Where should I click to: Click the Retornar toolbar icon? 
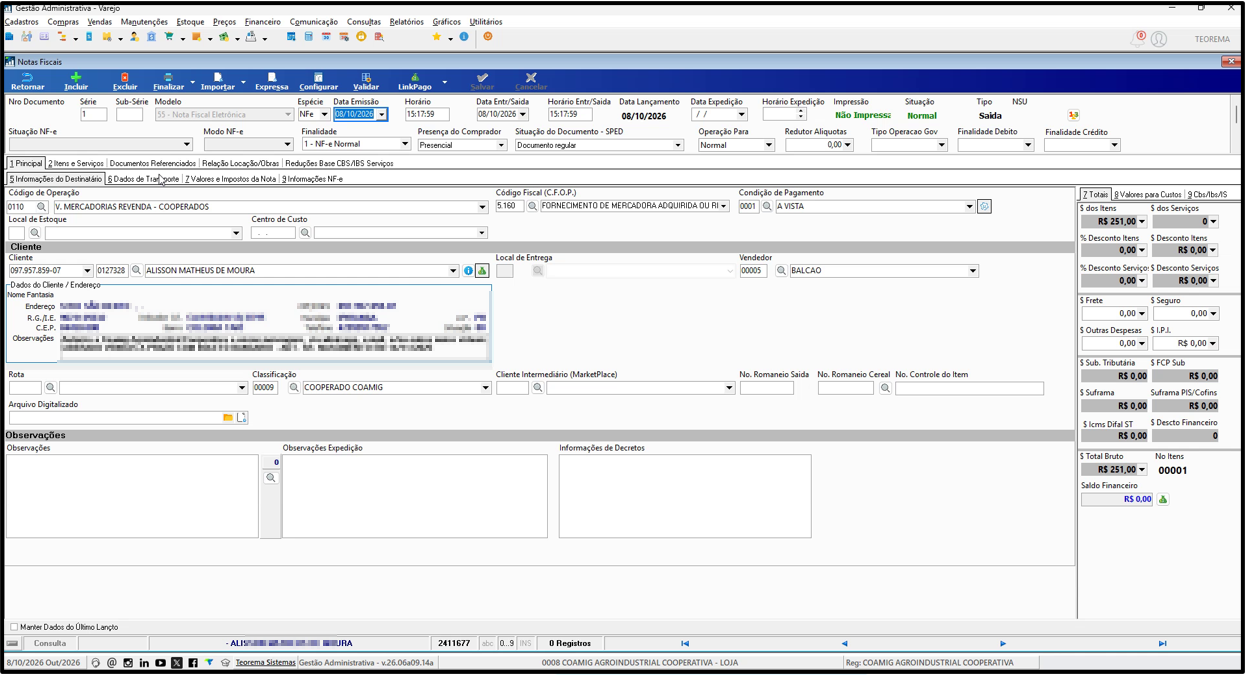tap(28, 81)
